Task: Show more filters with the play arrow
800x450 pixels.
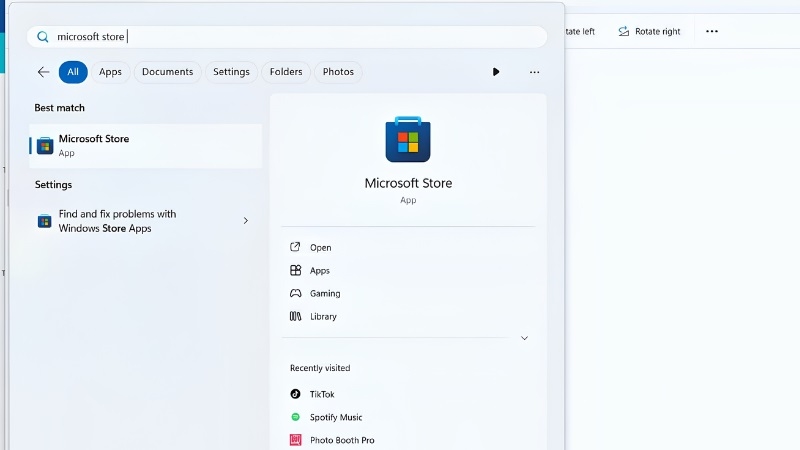Action: [x=496, y=72]
